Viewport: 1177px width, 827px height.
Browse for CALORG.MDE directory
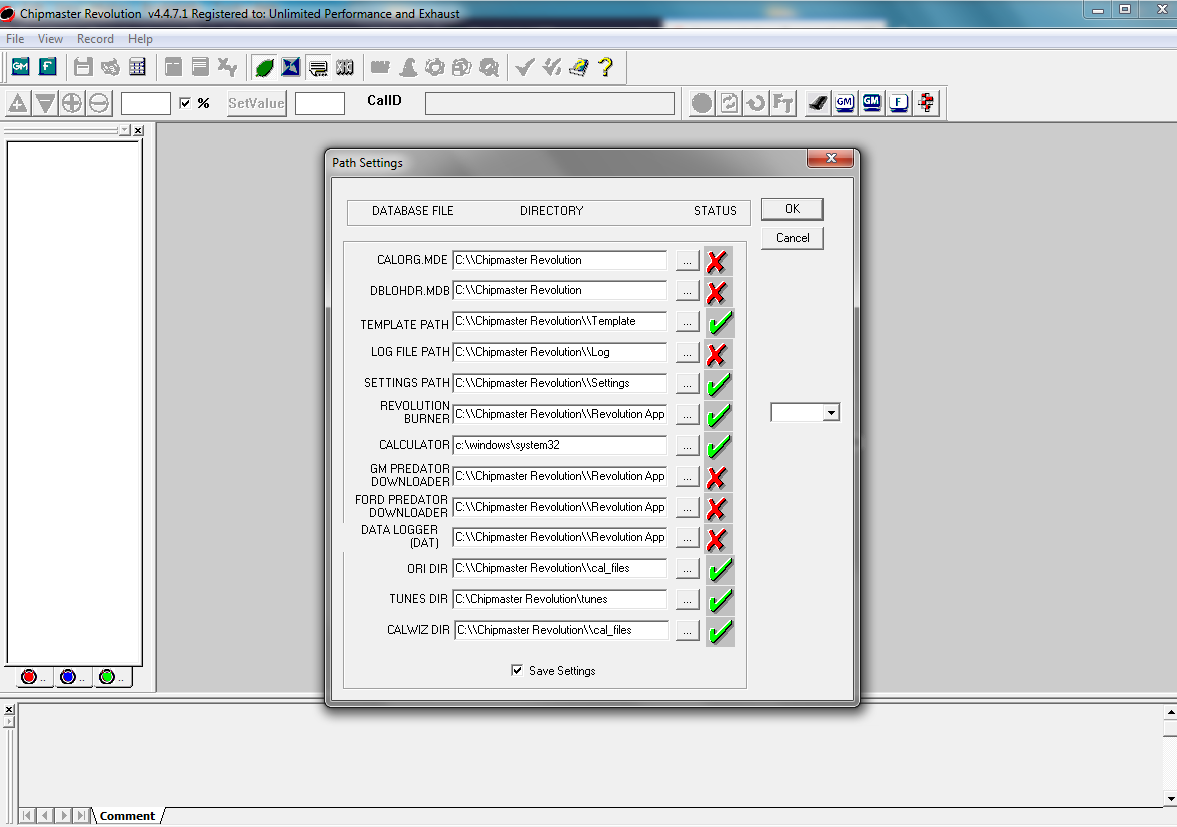pos(688,261)
